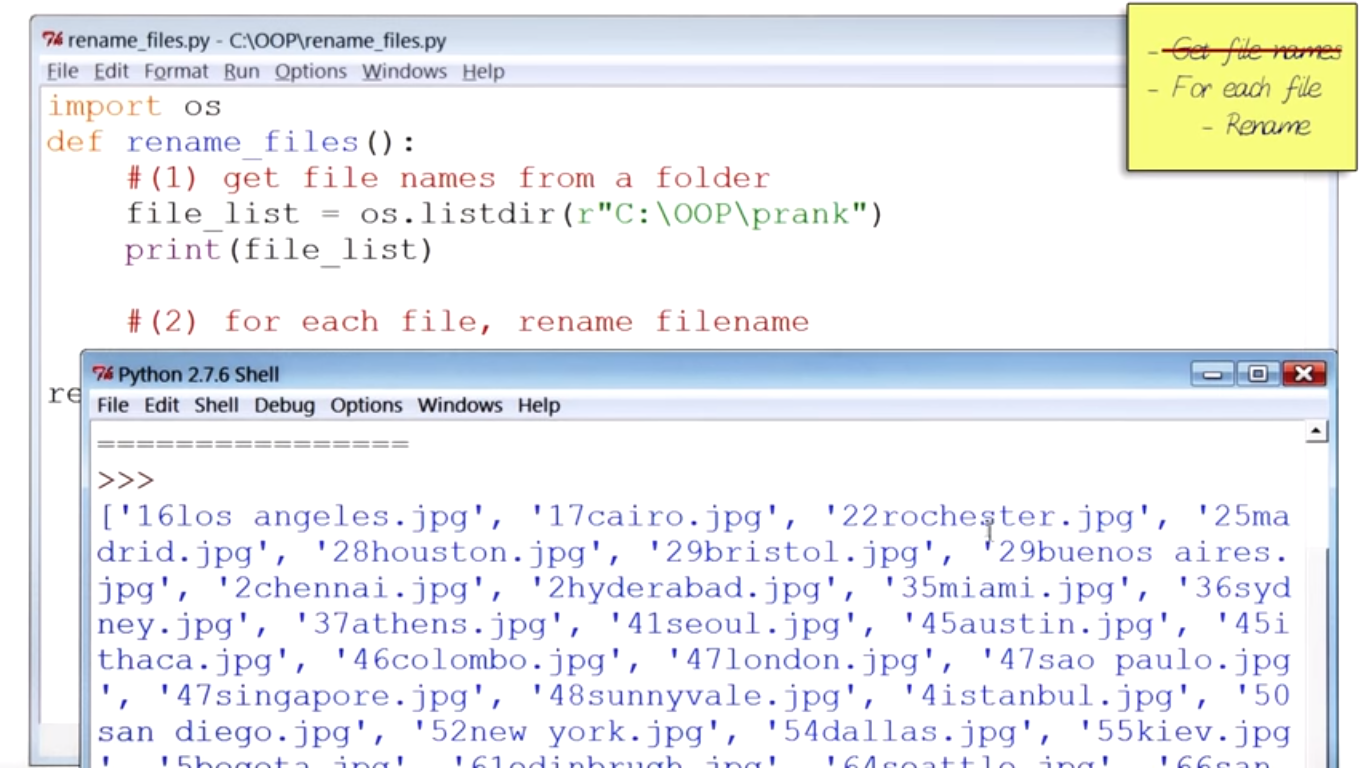Click '52new york.jpg' in Shell output
Screen dimensions: 1366x768
(x=567, y=732)
